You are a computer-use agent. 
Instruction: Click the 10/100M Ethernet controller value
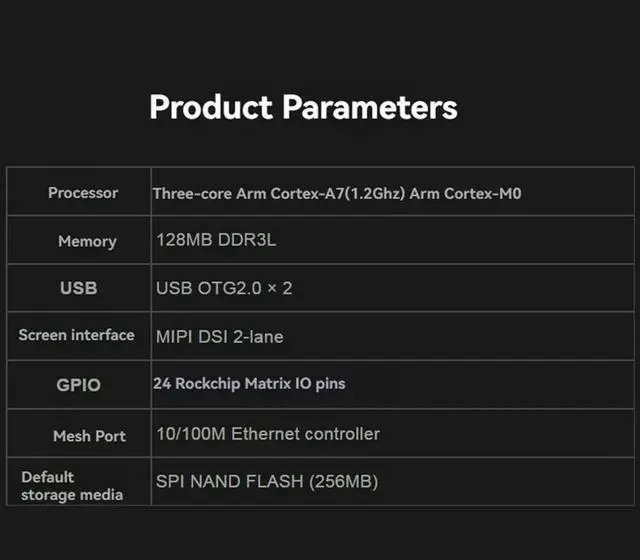[268, 434]
